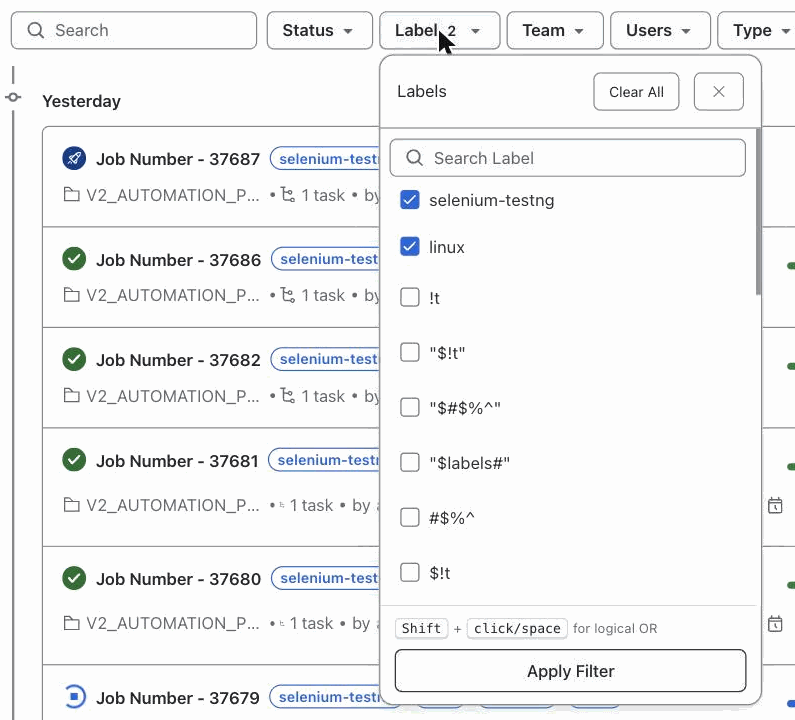Click the green passed icon for Job 37682
Screen dimensions: 795x720
[74, 359]
